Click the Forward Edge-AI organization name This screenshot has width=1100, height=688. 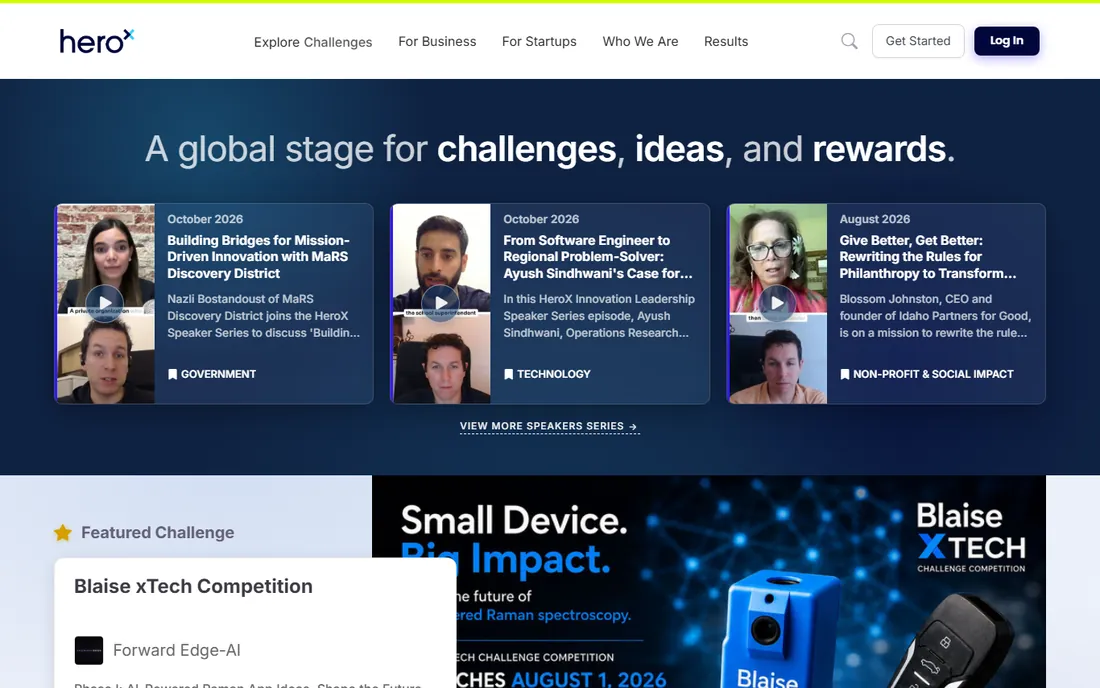177,650
